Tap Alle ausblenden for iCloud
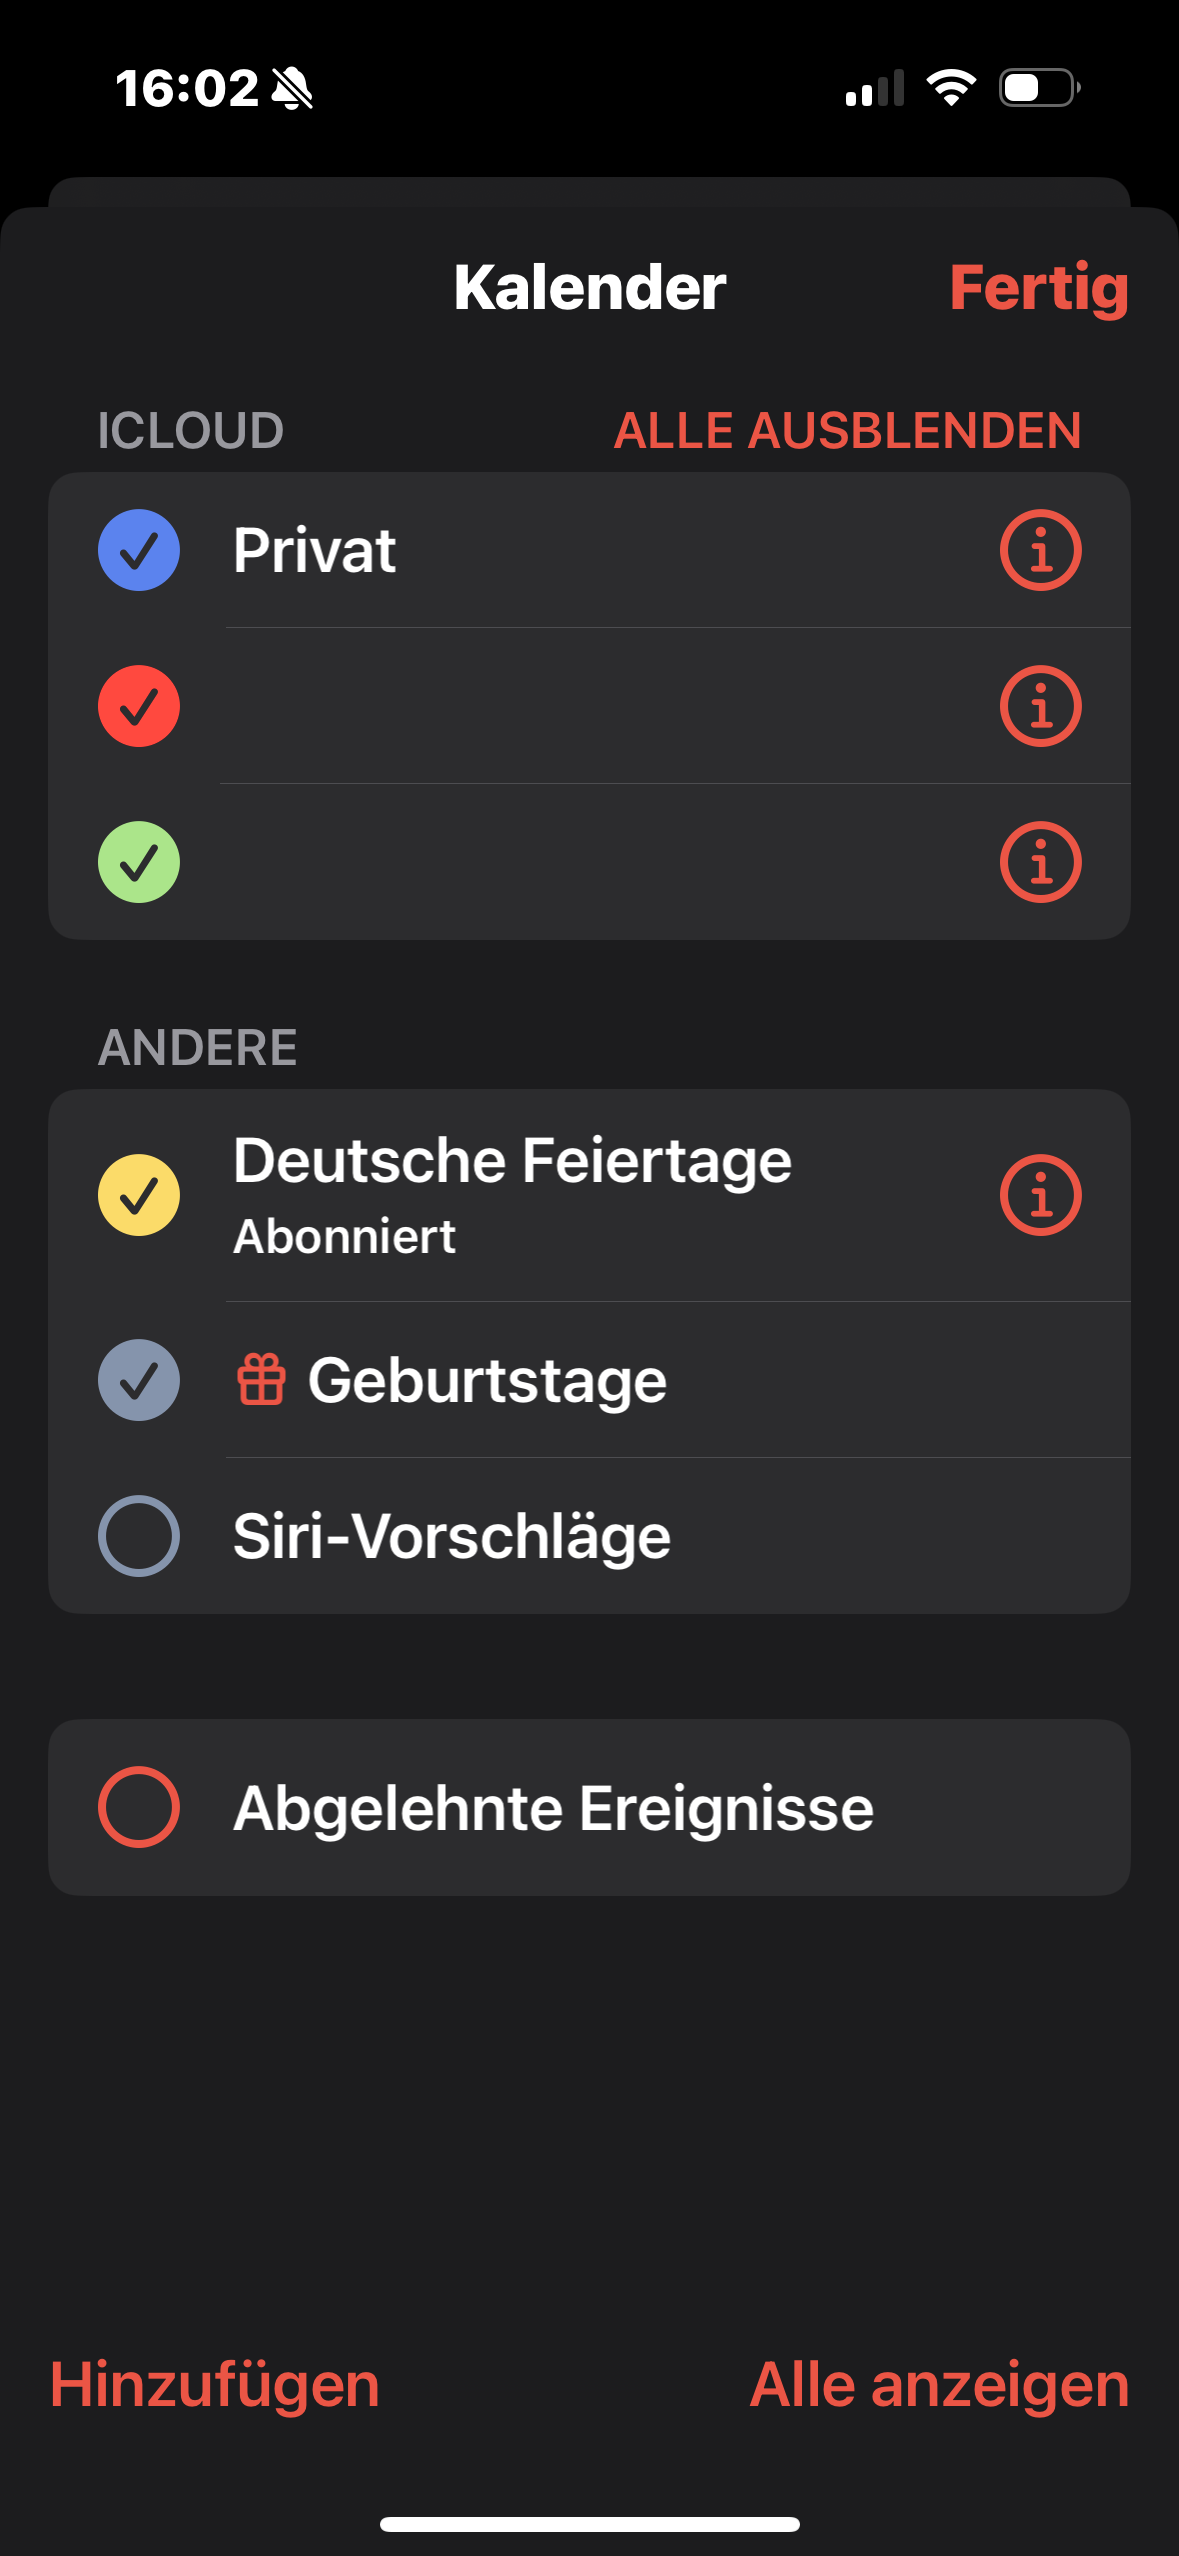The image size is (1179, 2556). click(847, 431)
